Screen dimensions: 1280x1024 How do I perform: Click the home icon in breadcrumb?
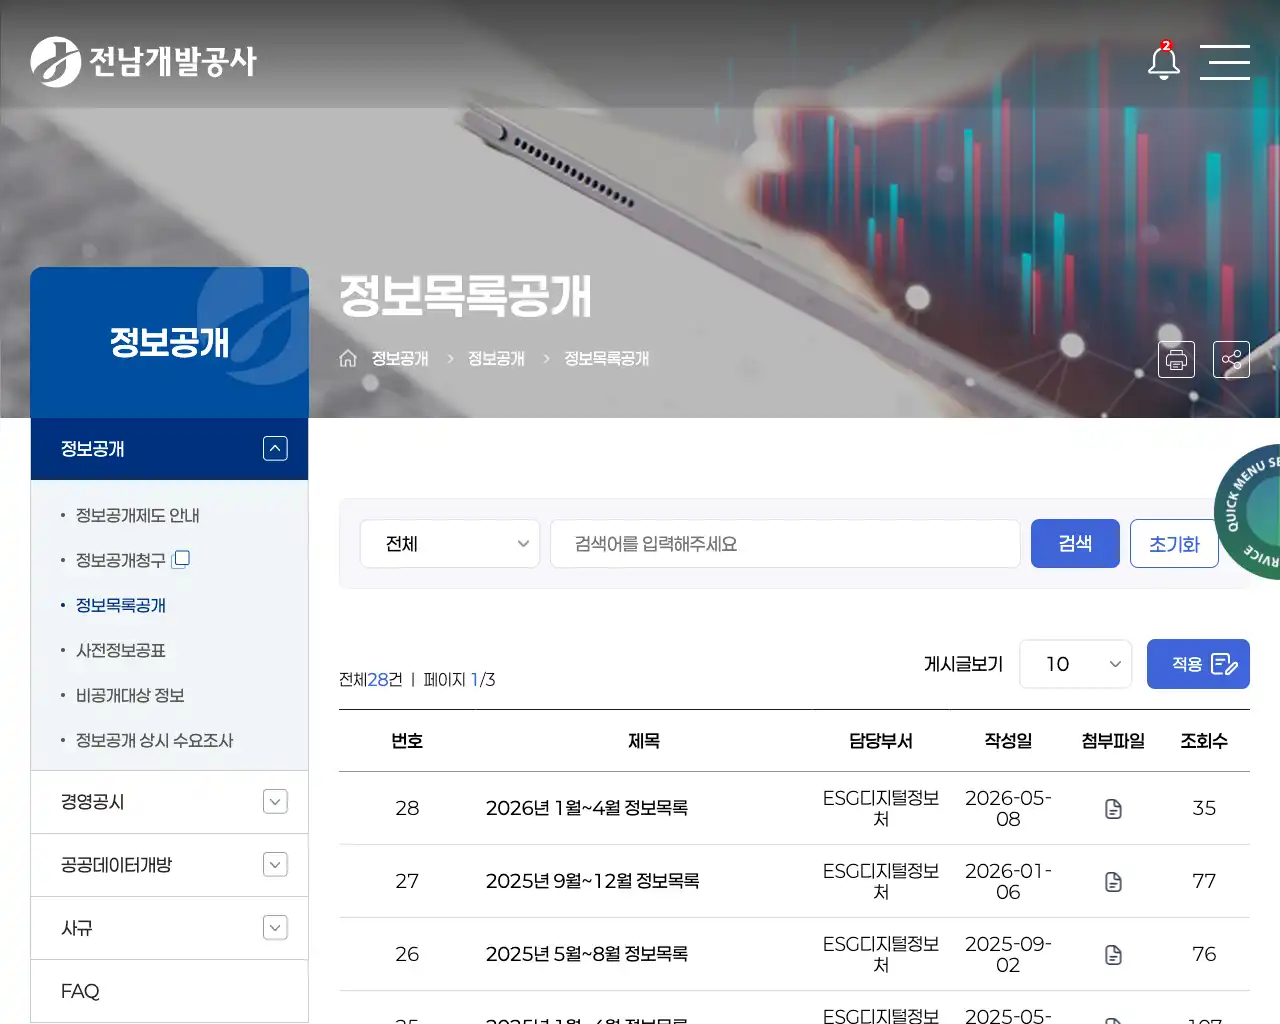point(348,358)
